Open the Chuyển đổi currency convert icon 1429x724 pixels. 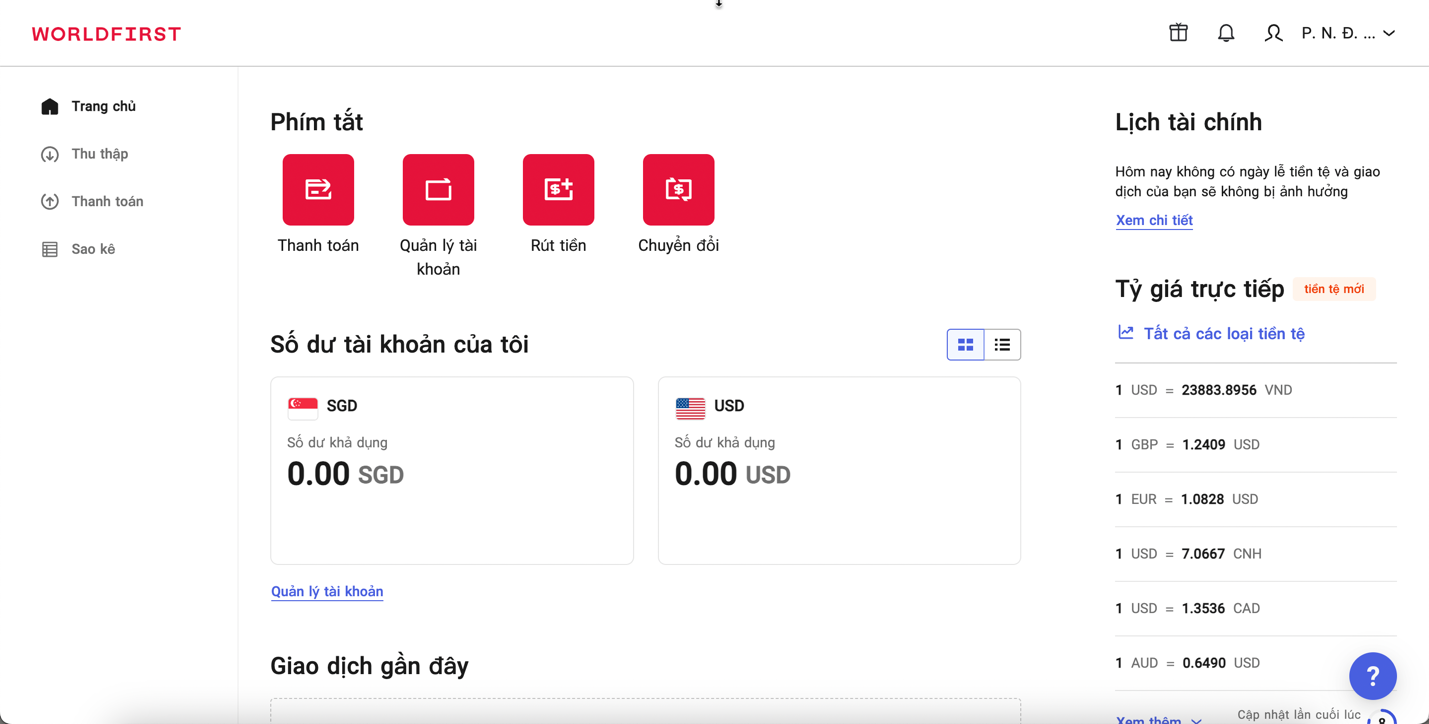(678, 190)
